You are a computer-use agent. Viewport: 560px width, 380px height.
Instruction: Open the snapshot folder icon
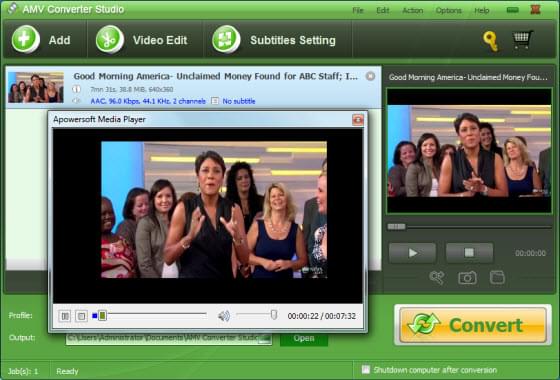point(497,278)
